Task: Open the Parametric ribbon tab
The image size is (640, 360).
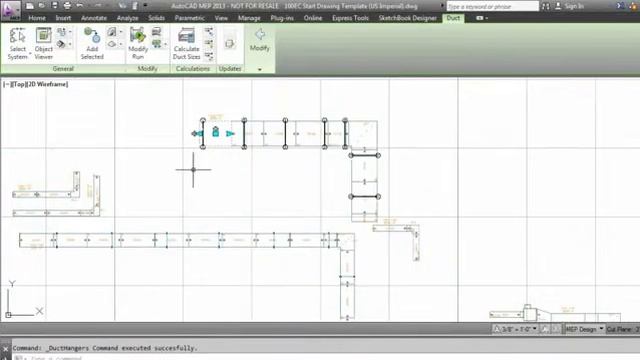Action: click(x=190, y=18)
